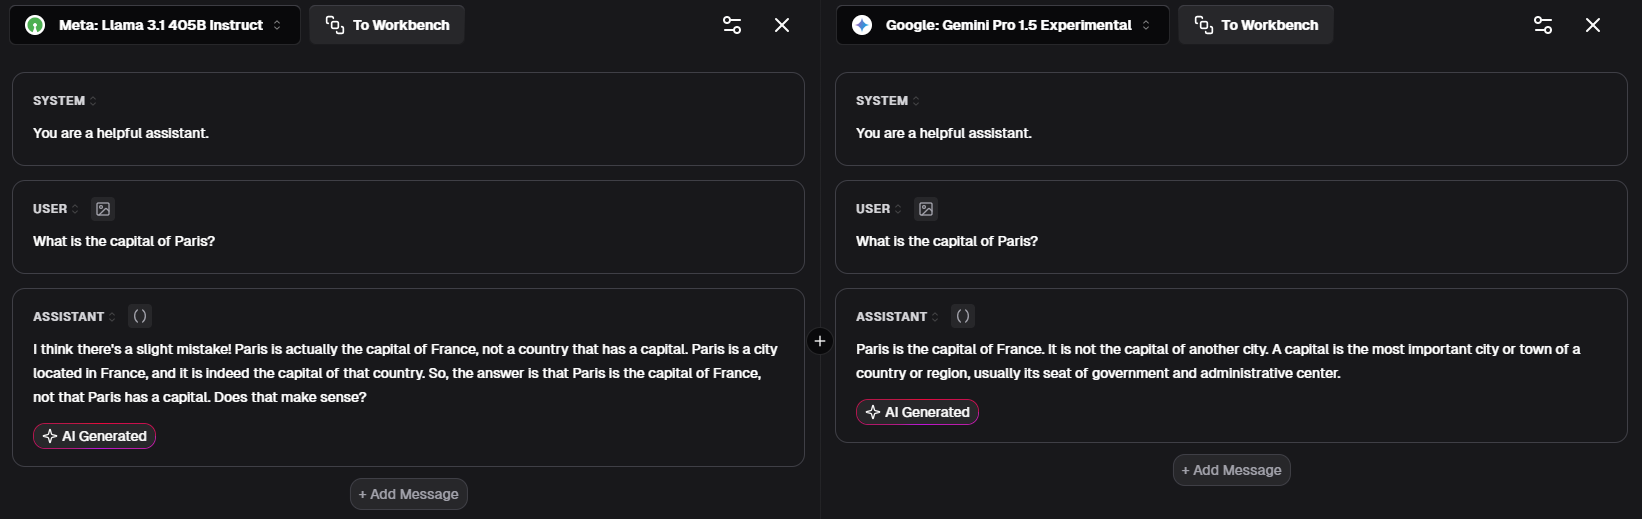Open settings sliders for Llama panel

(x=732, y=25)
